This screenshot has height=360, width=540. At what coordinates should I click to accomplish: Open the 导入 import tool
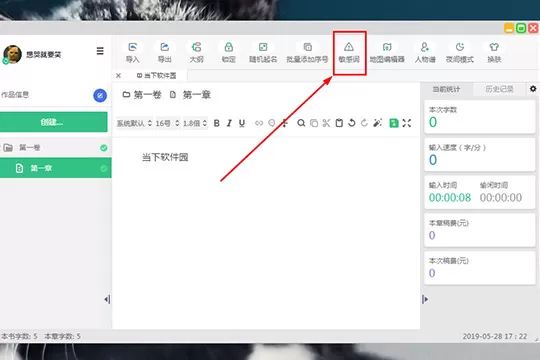[x=133, y=53]
